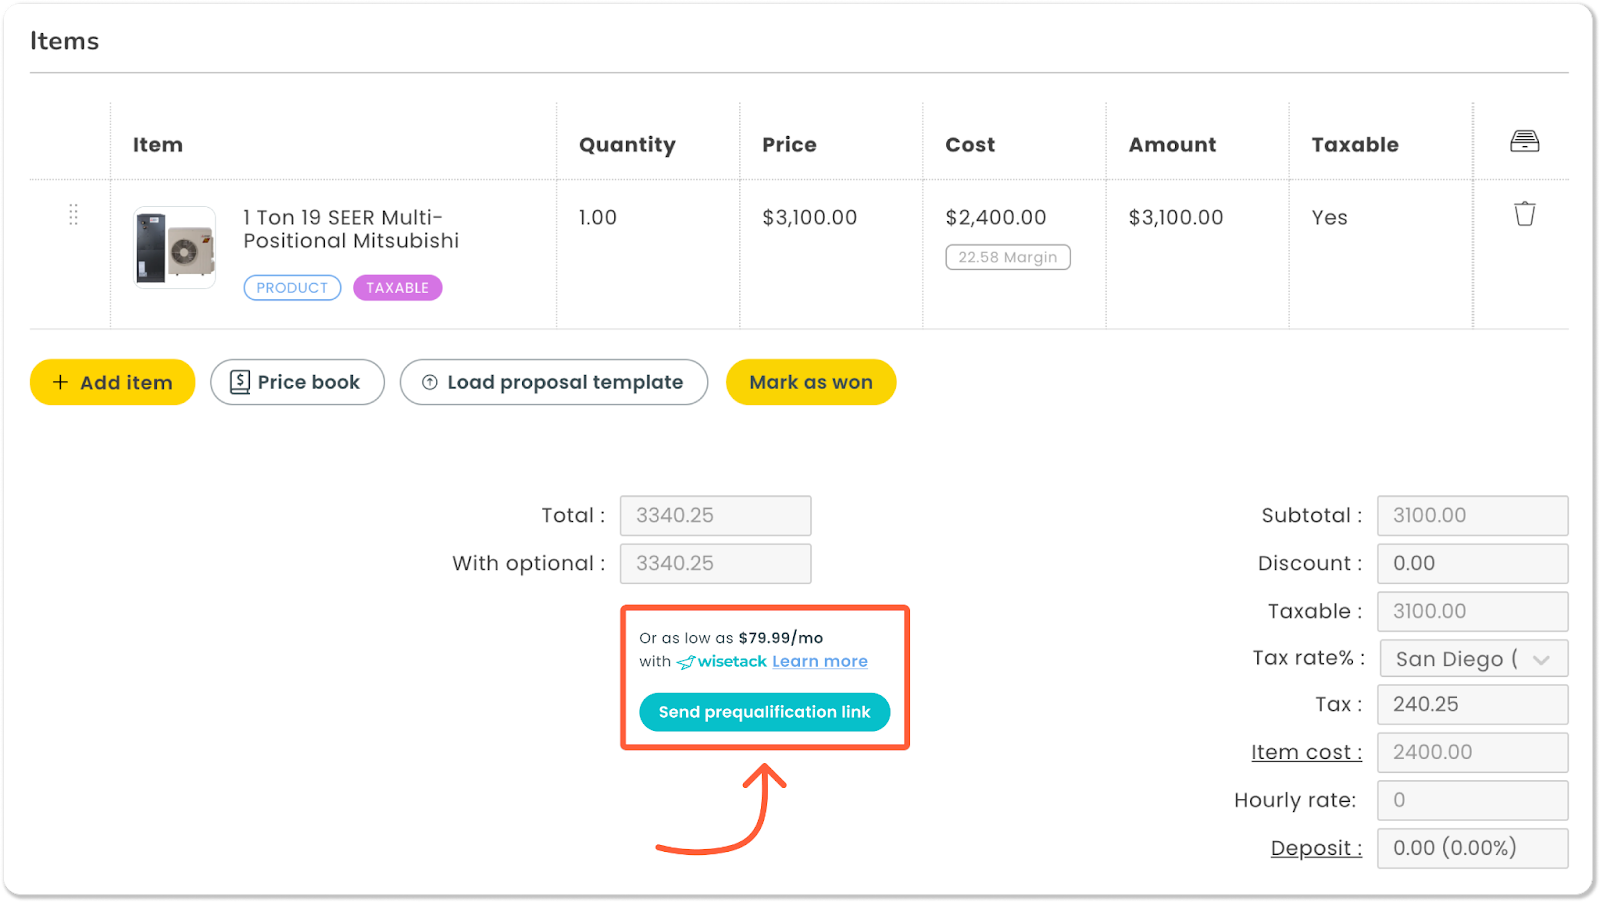Click the Item cost underlined label

1306,752
